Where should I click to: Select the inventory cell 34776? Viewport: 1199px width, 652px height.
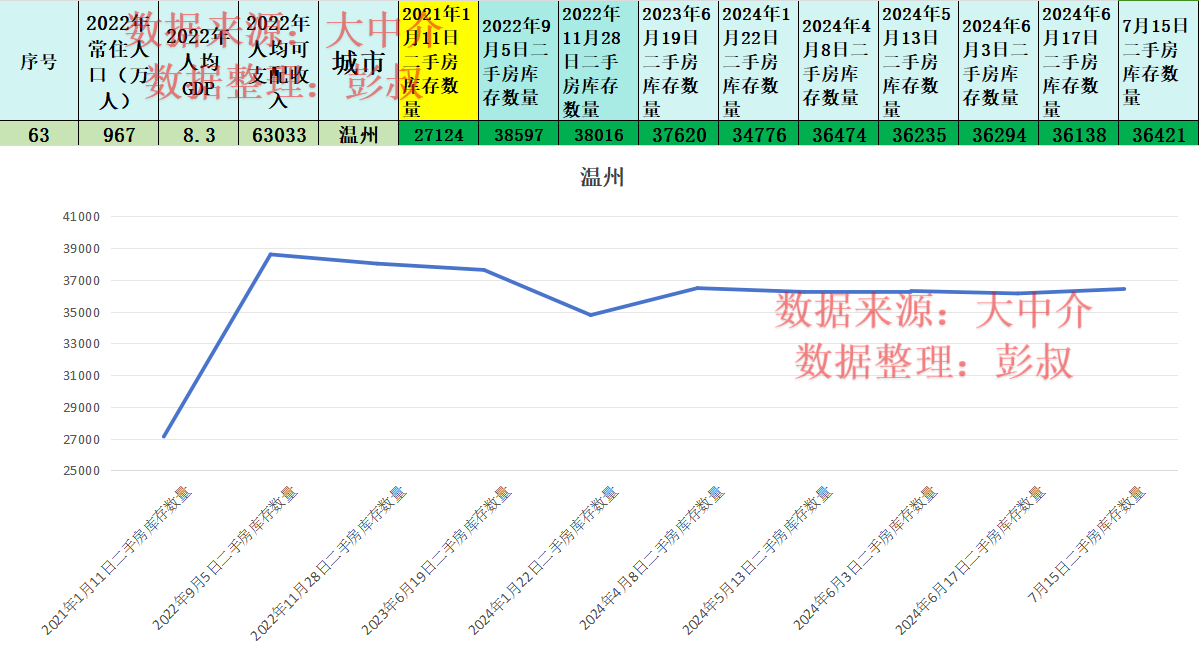759,134
